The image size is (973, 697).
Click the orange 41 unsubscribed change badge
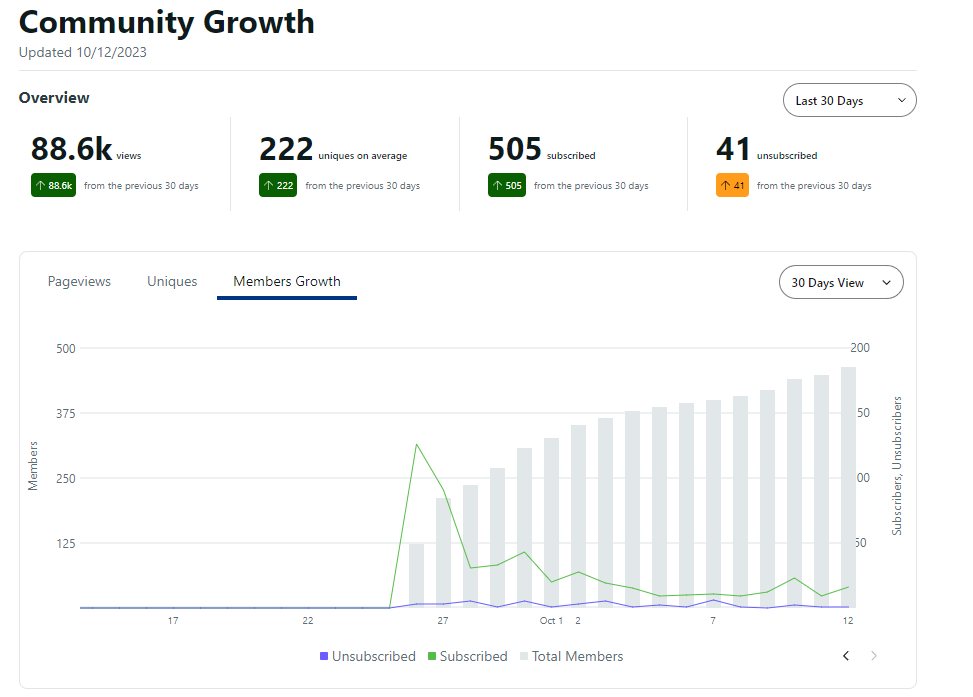coord(732,185)
